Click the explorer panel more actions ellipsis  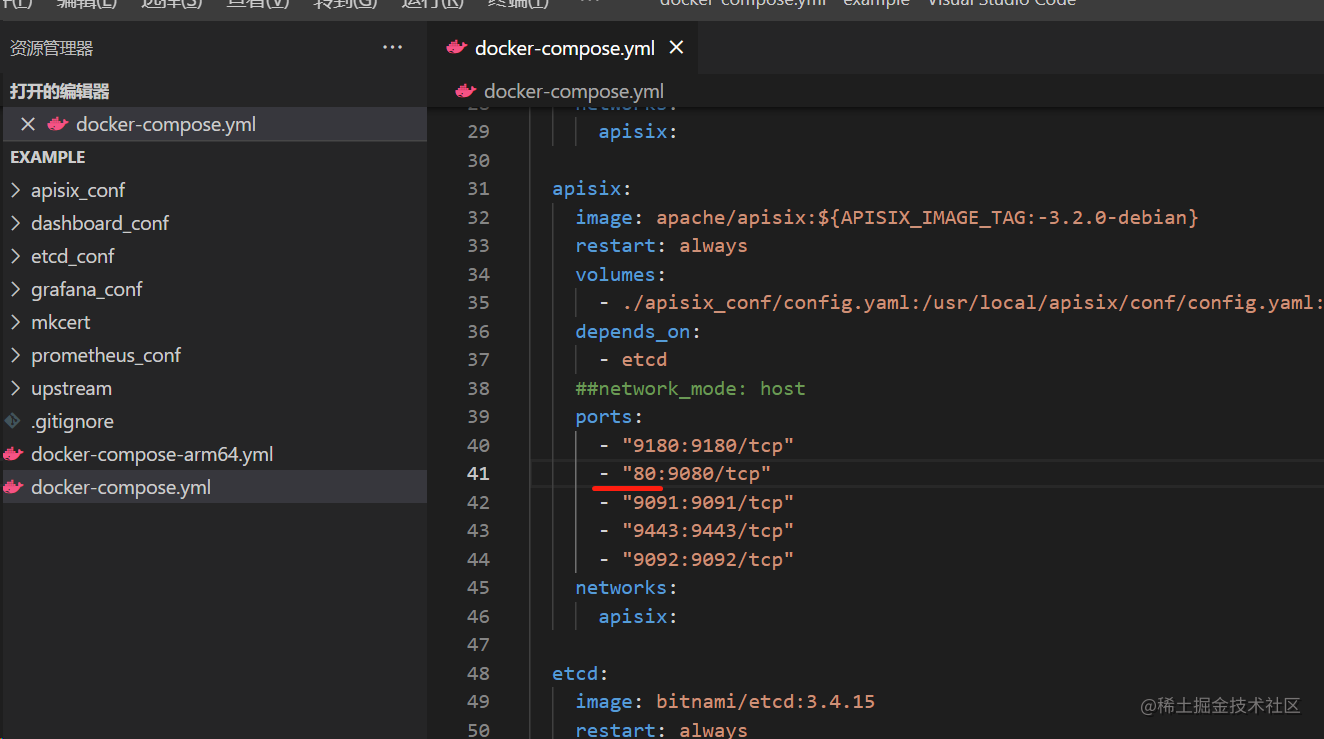[x=392, y=48]
